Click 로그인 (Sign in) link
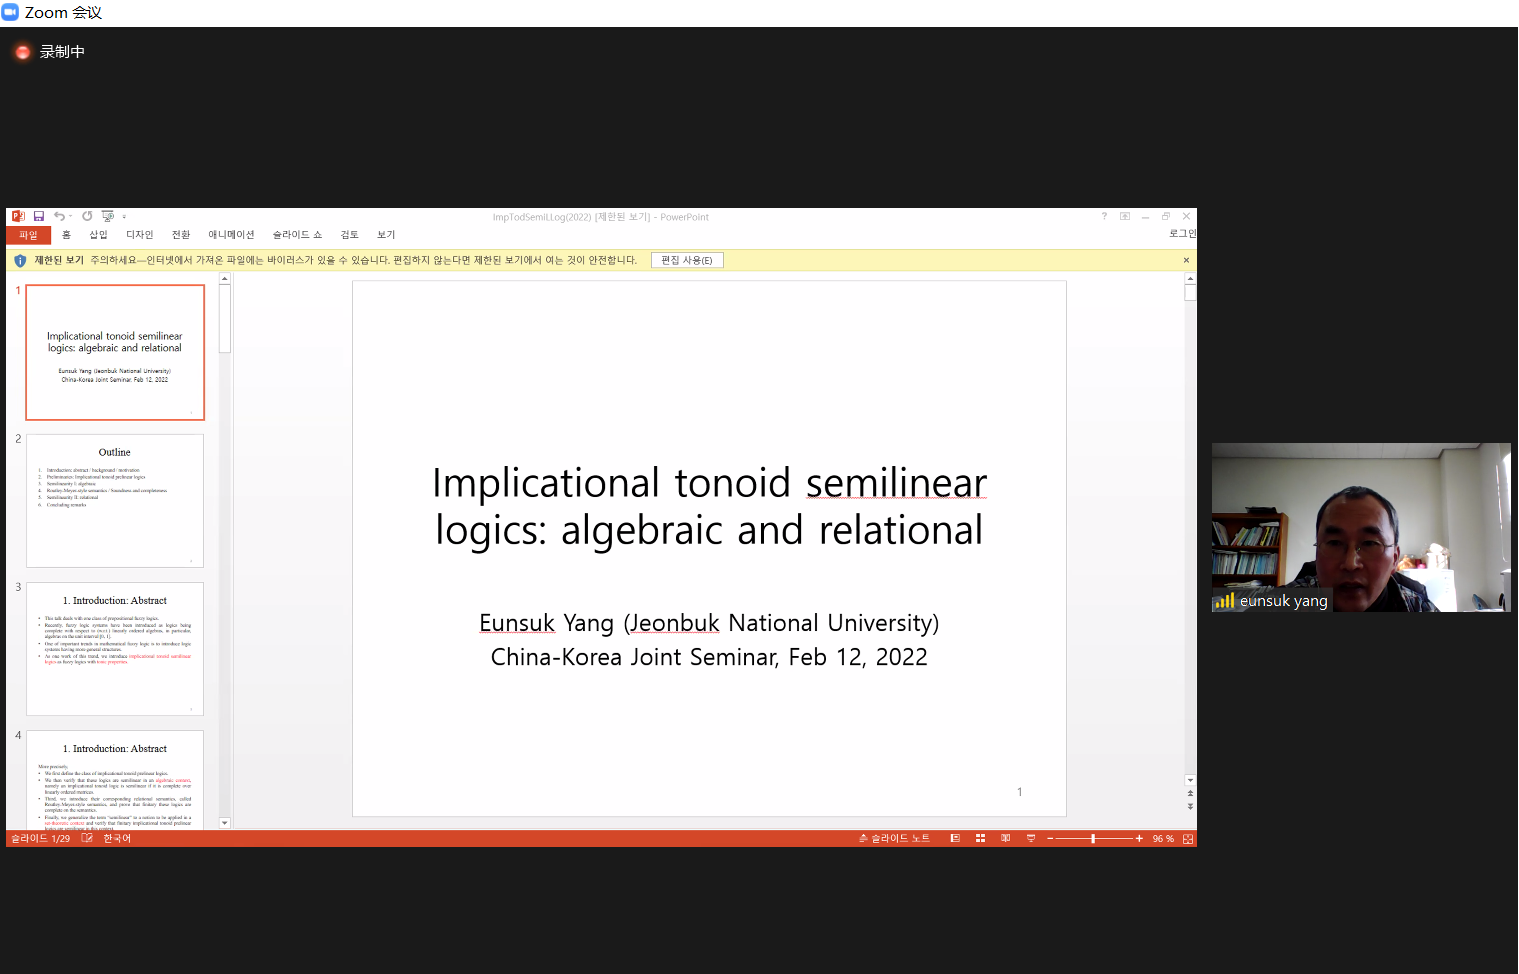Screen dimensions: 1519x974 coord(1182,234)
